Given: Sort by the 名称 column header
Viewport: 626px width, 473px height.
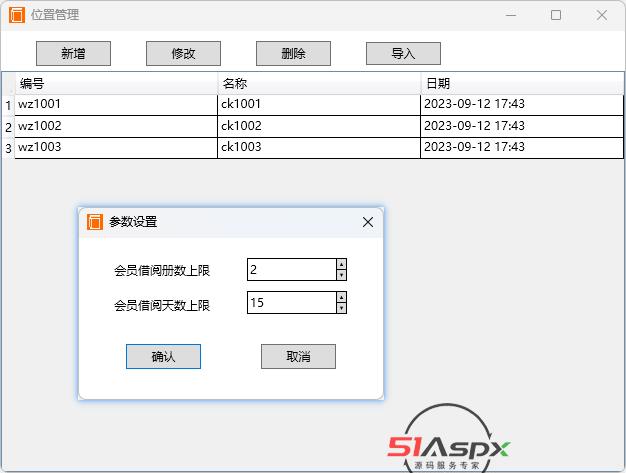Looking at the screenshot, I should coord(319,83).
